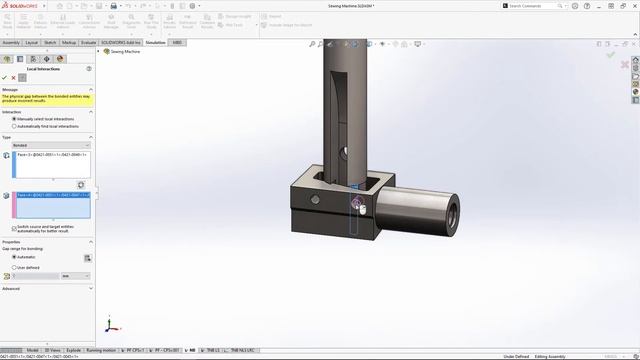
Task: Switch to the Markup ribbon tab
Action: (x=69, y=42)
